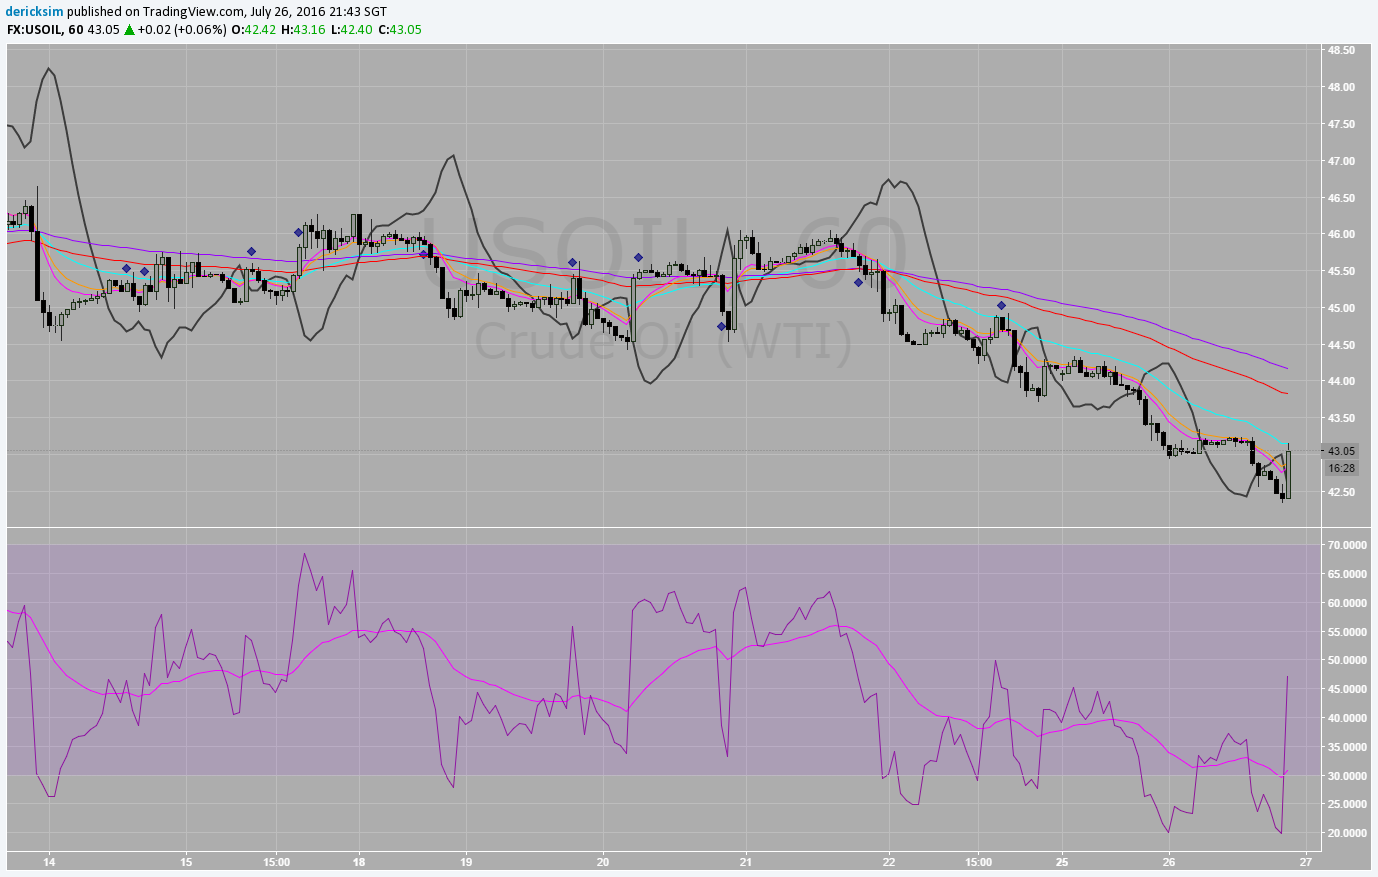Click the 44.00 price axis label

[1341, 381]
